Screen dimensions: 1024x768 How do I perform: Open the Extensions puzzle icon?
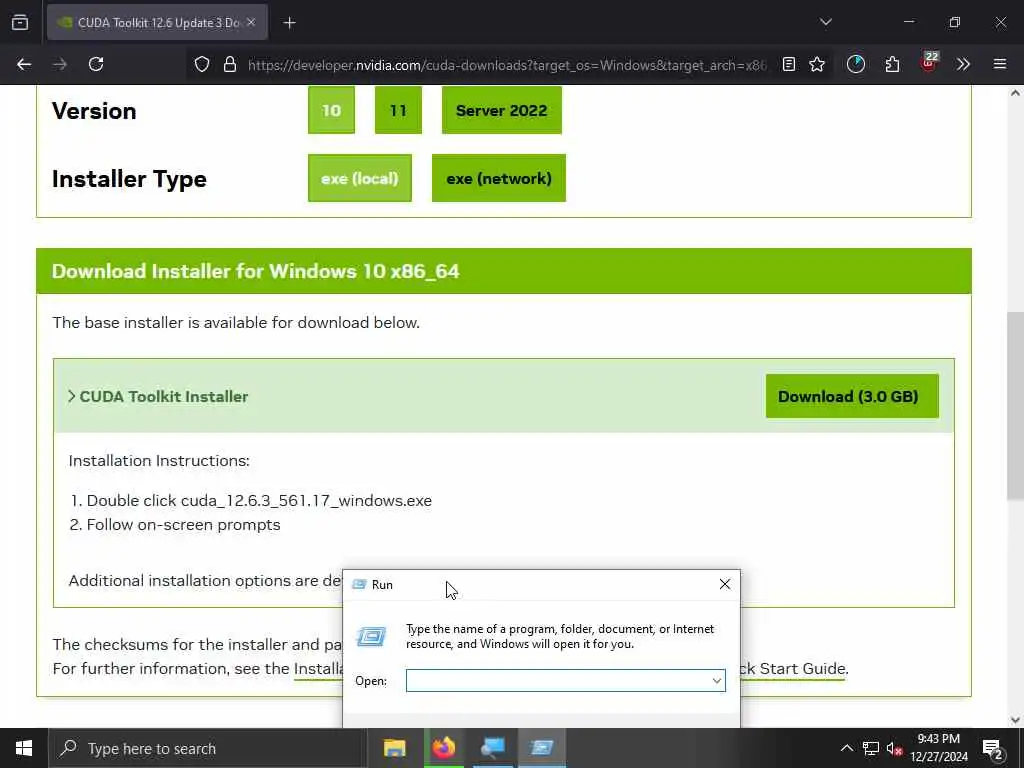(892, 64)
